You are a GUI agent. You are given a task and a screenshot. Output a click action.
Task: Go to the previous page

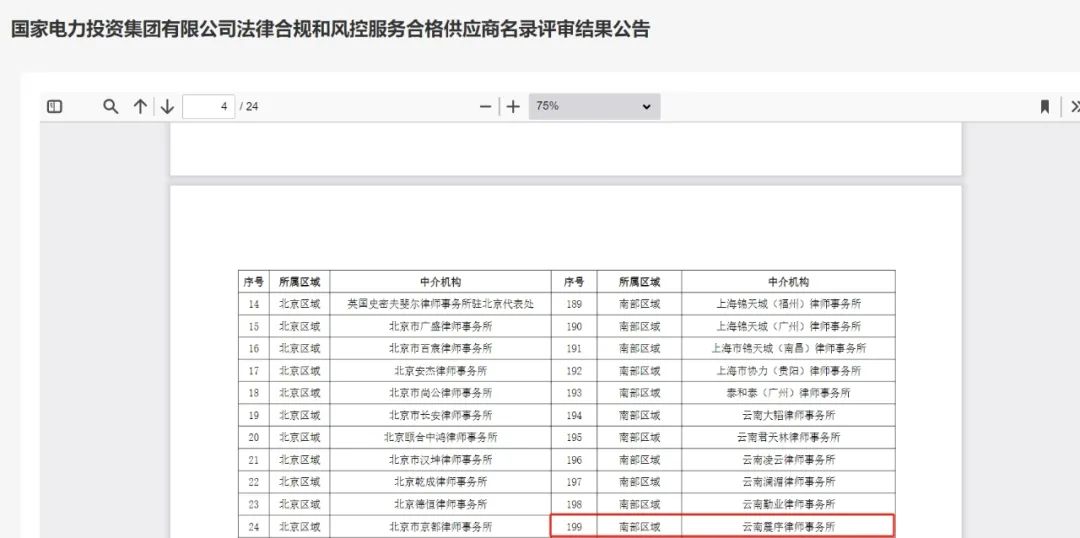point(140,107)
